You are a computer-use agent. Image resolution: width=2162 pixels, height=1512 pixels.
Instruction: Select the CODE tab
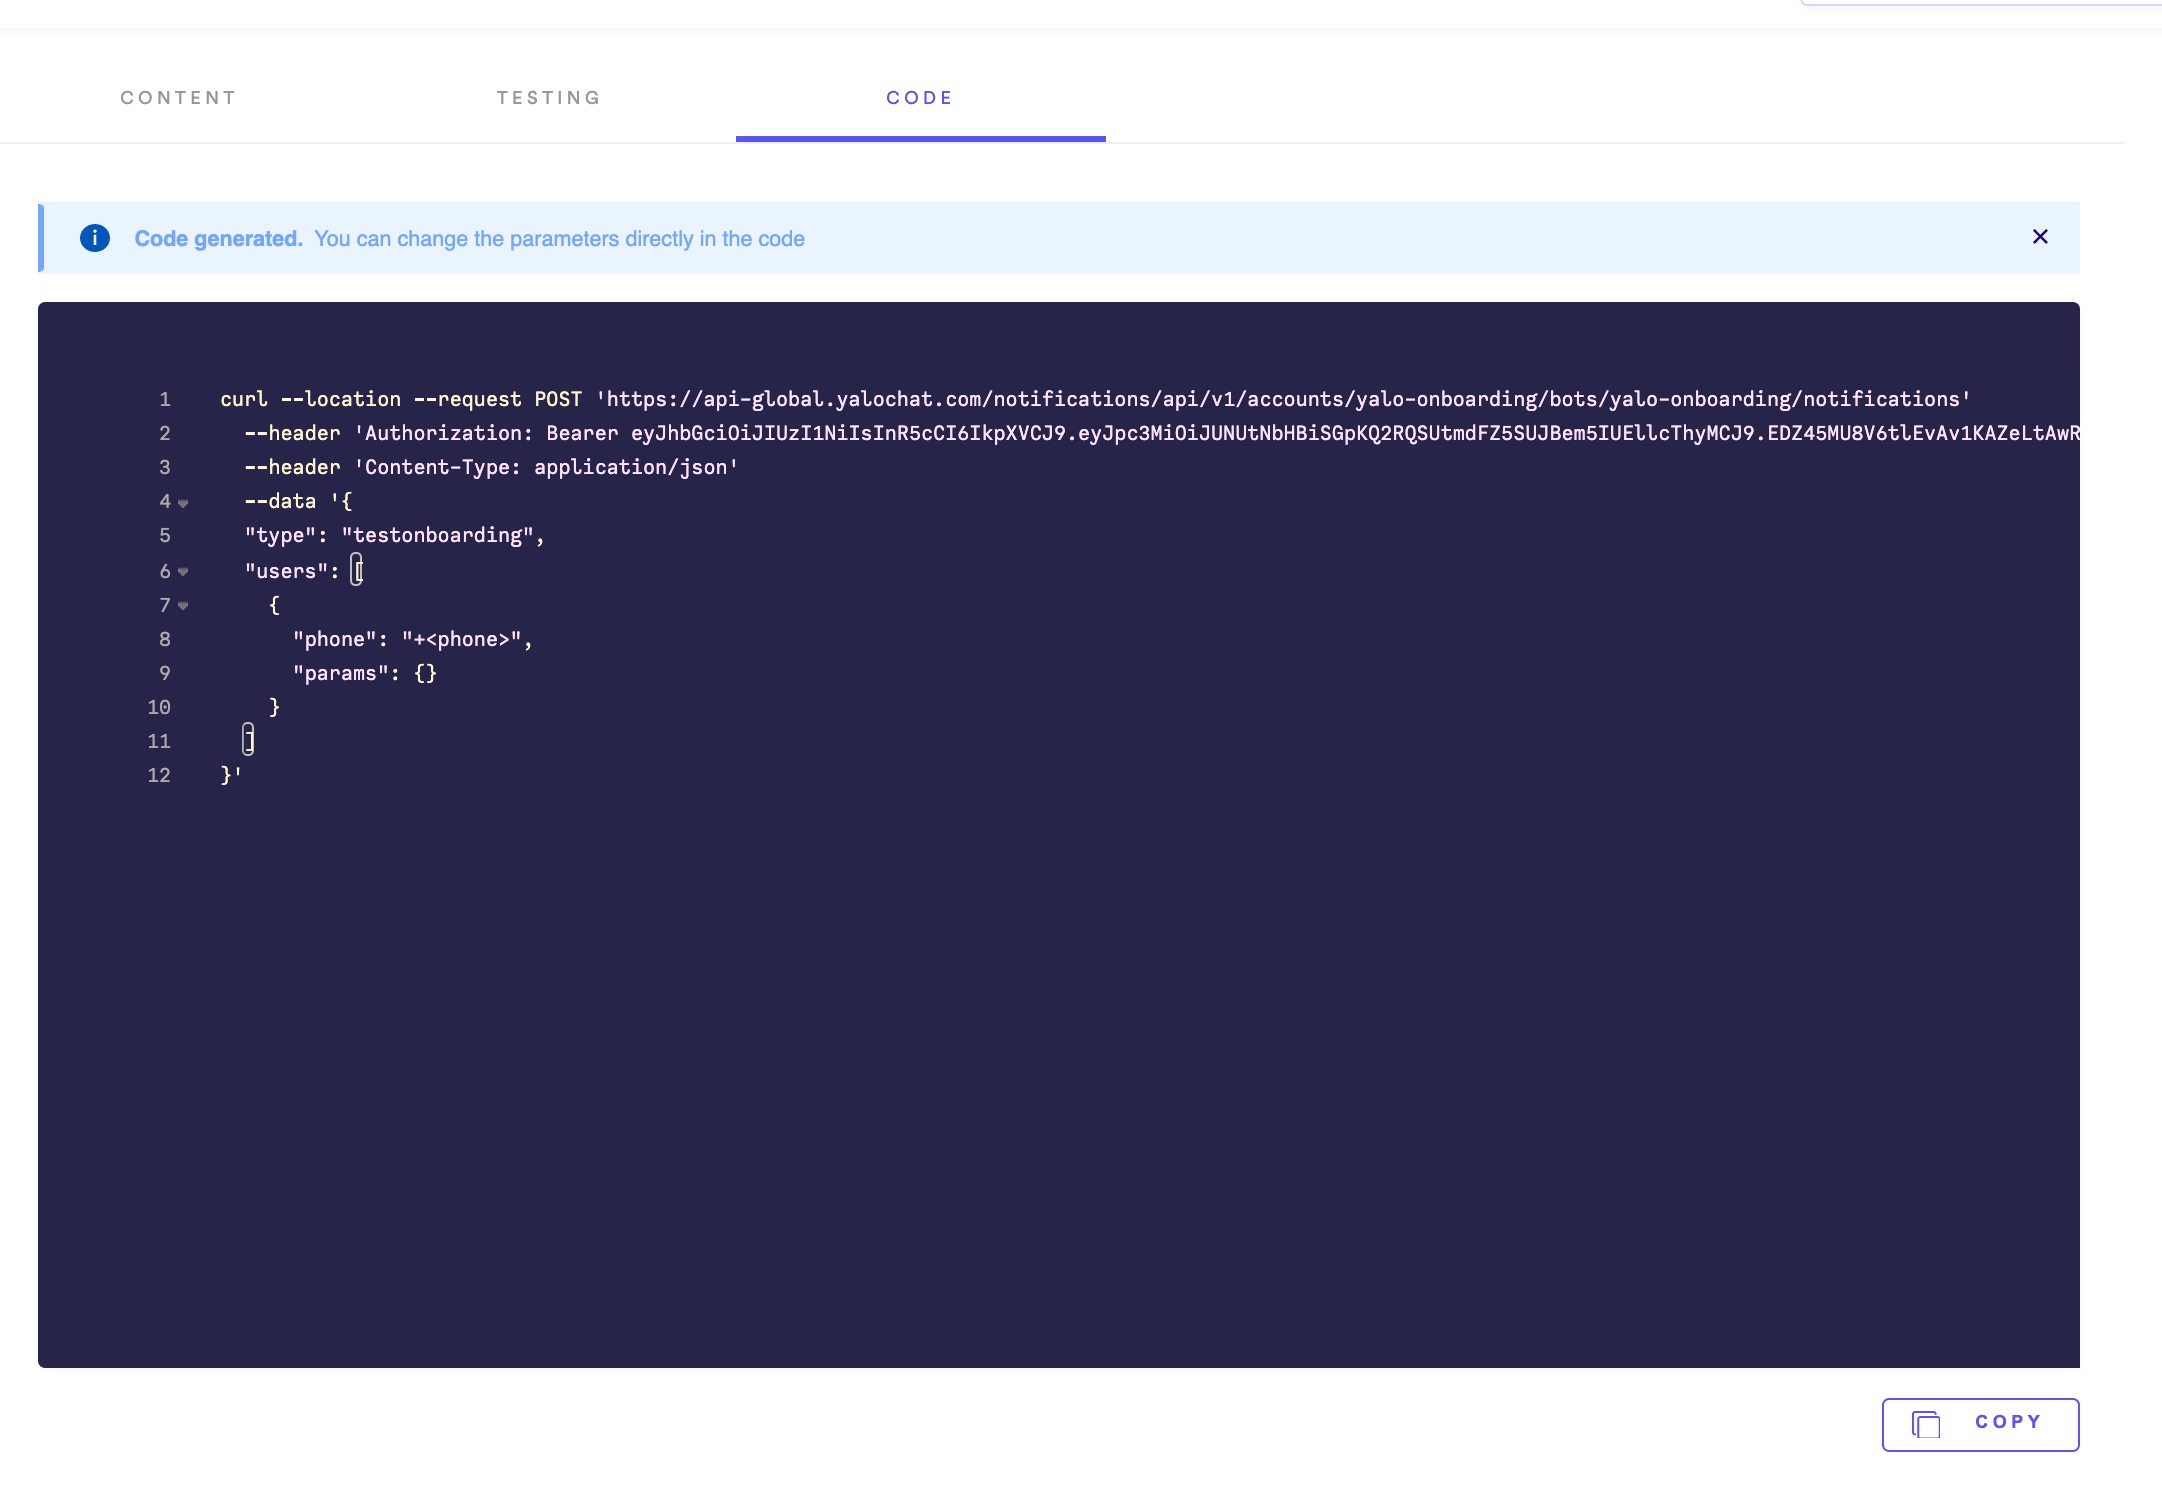(920, 98)
